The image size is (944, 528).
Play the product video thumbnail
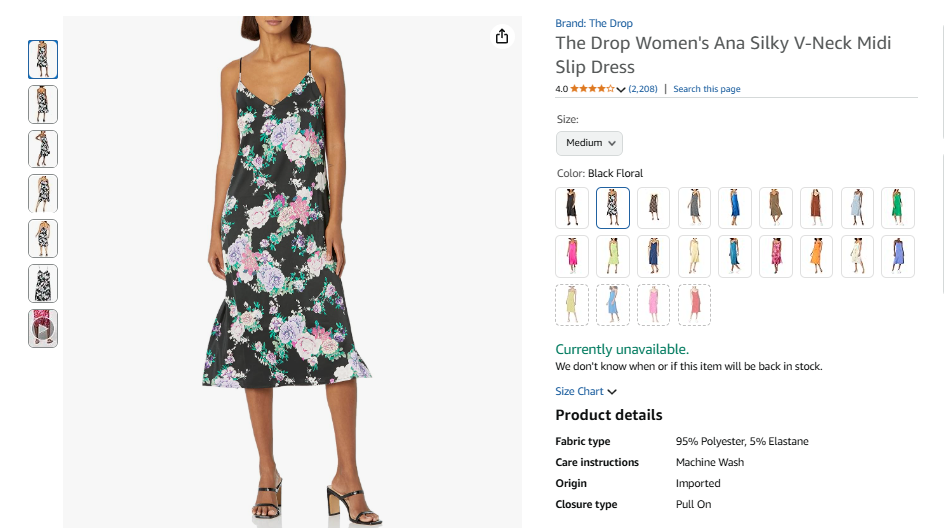[x=43, y=328]
